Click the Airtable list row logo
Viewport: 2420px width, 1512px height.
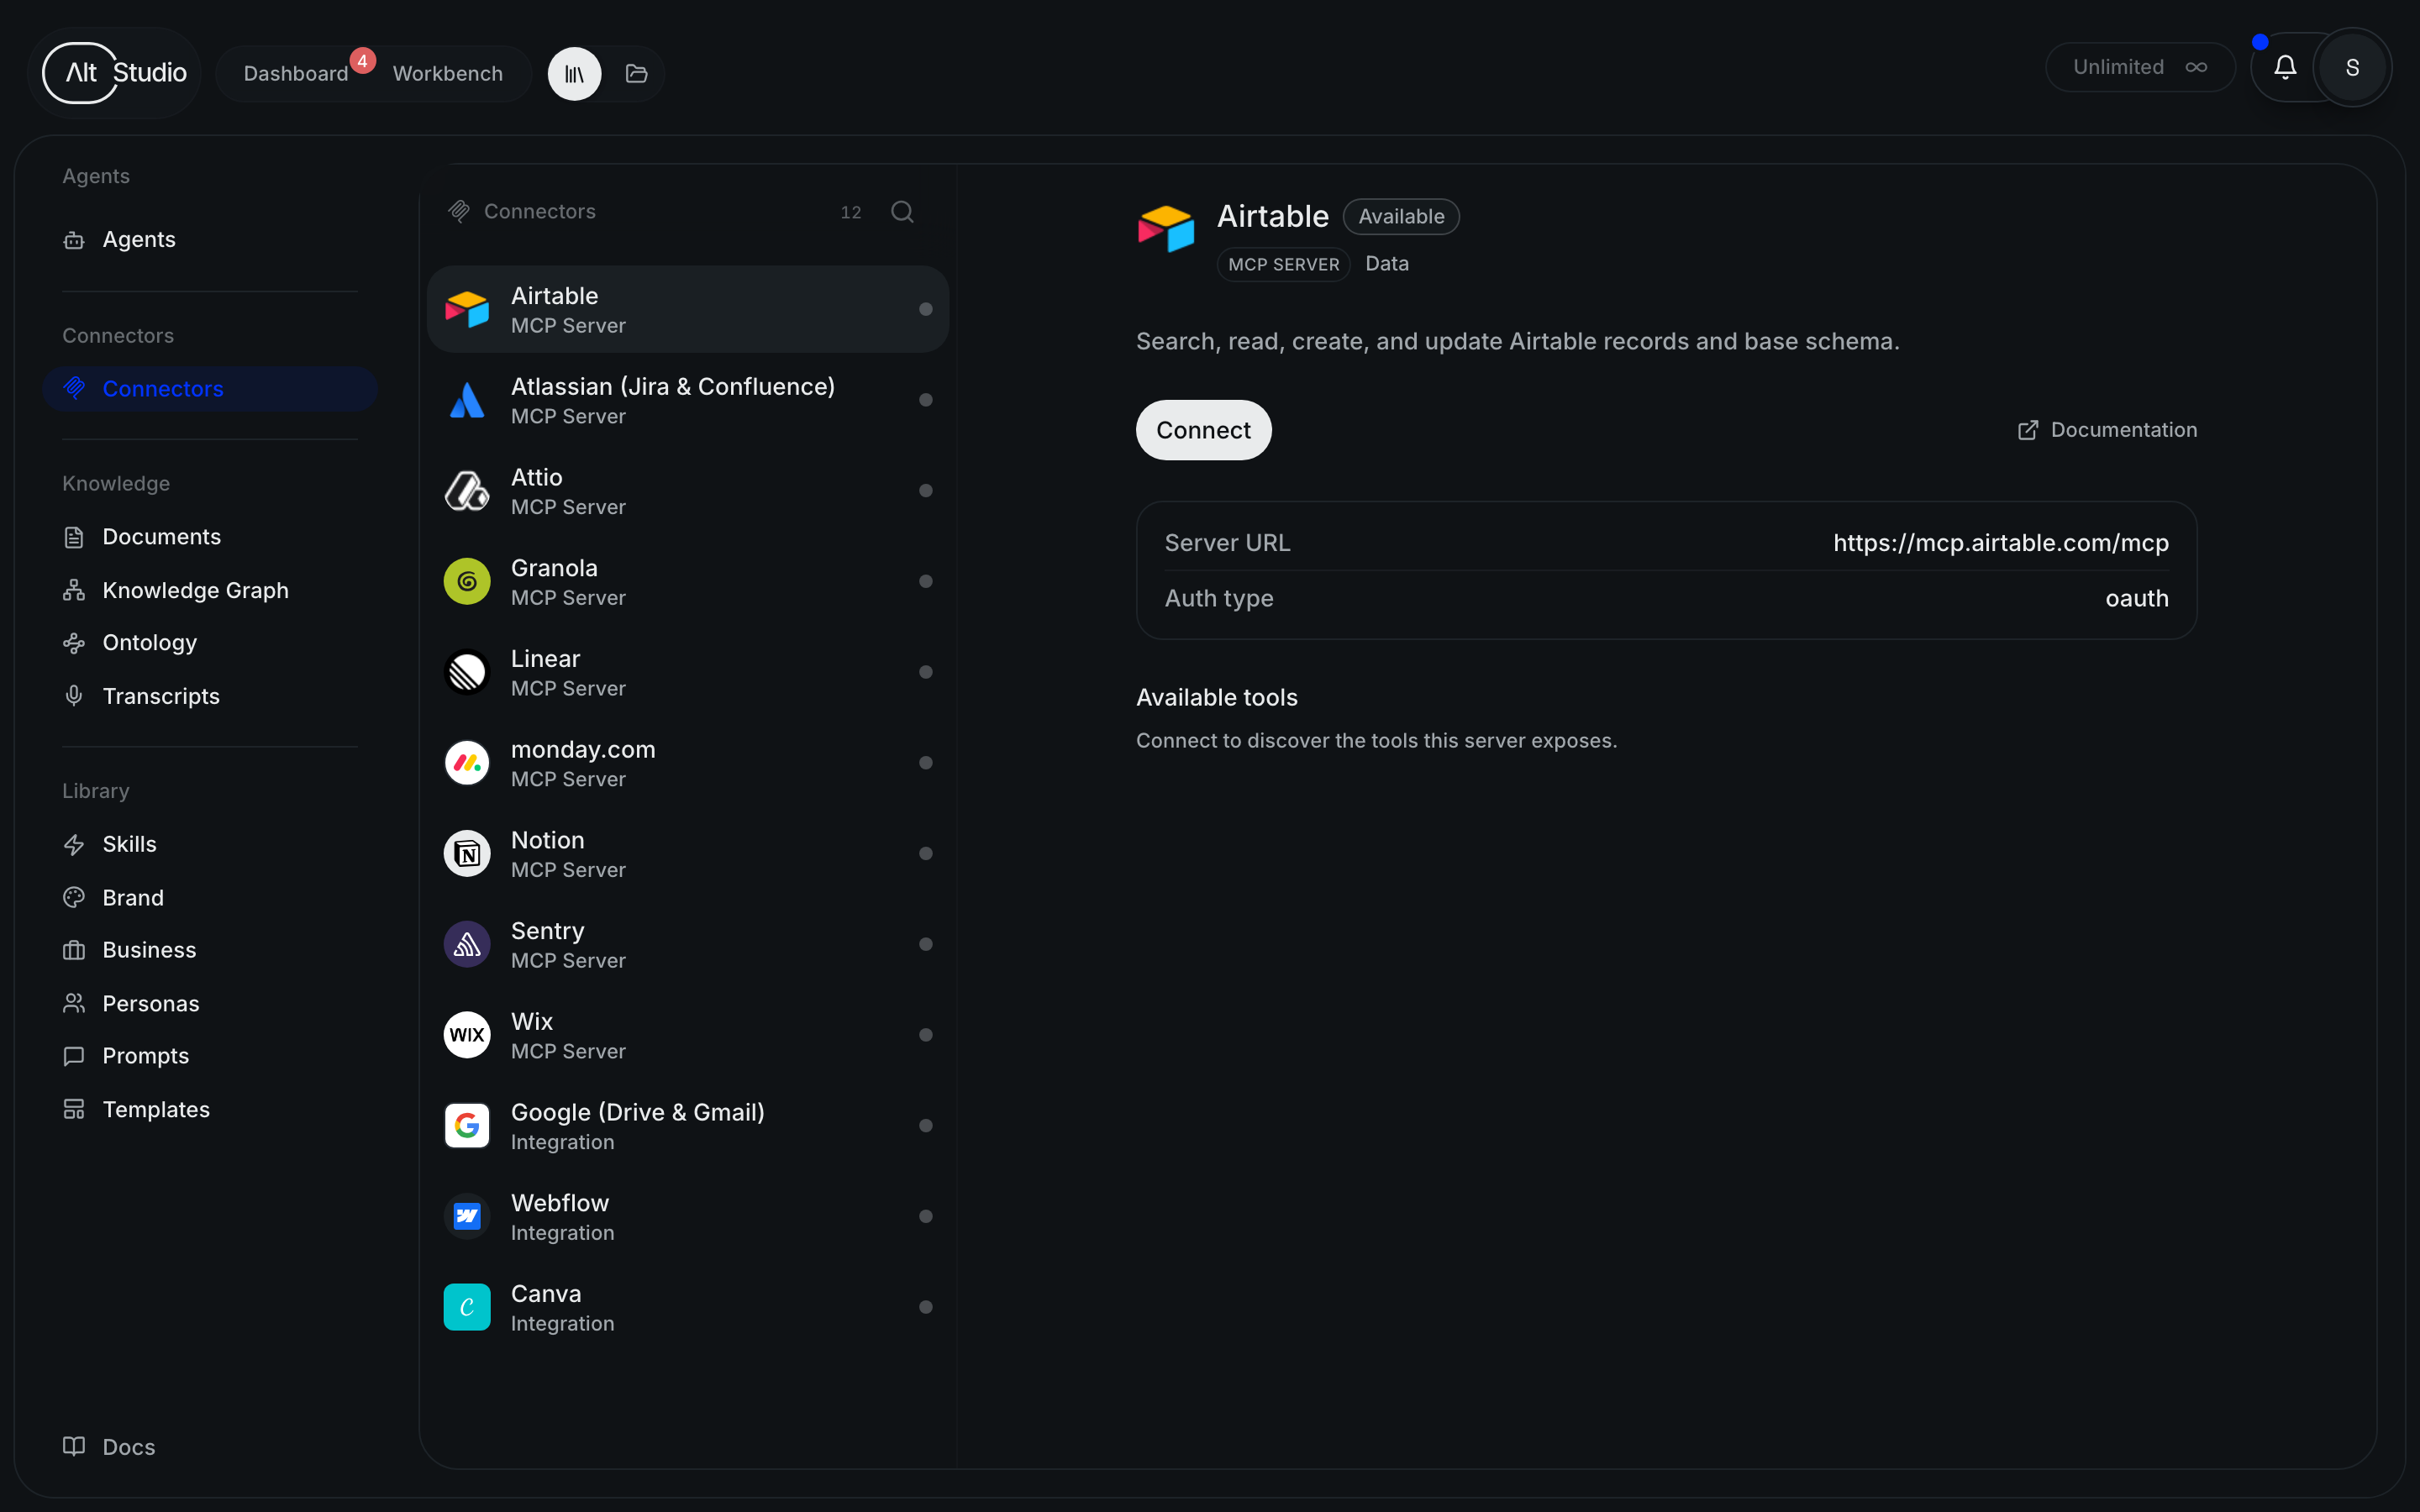coord(467,310)
